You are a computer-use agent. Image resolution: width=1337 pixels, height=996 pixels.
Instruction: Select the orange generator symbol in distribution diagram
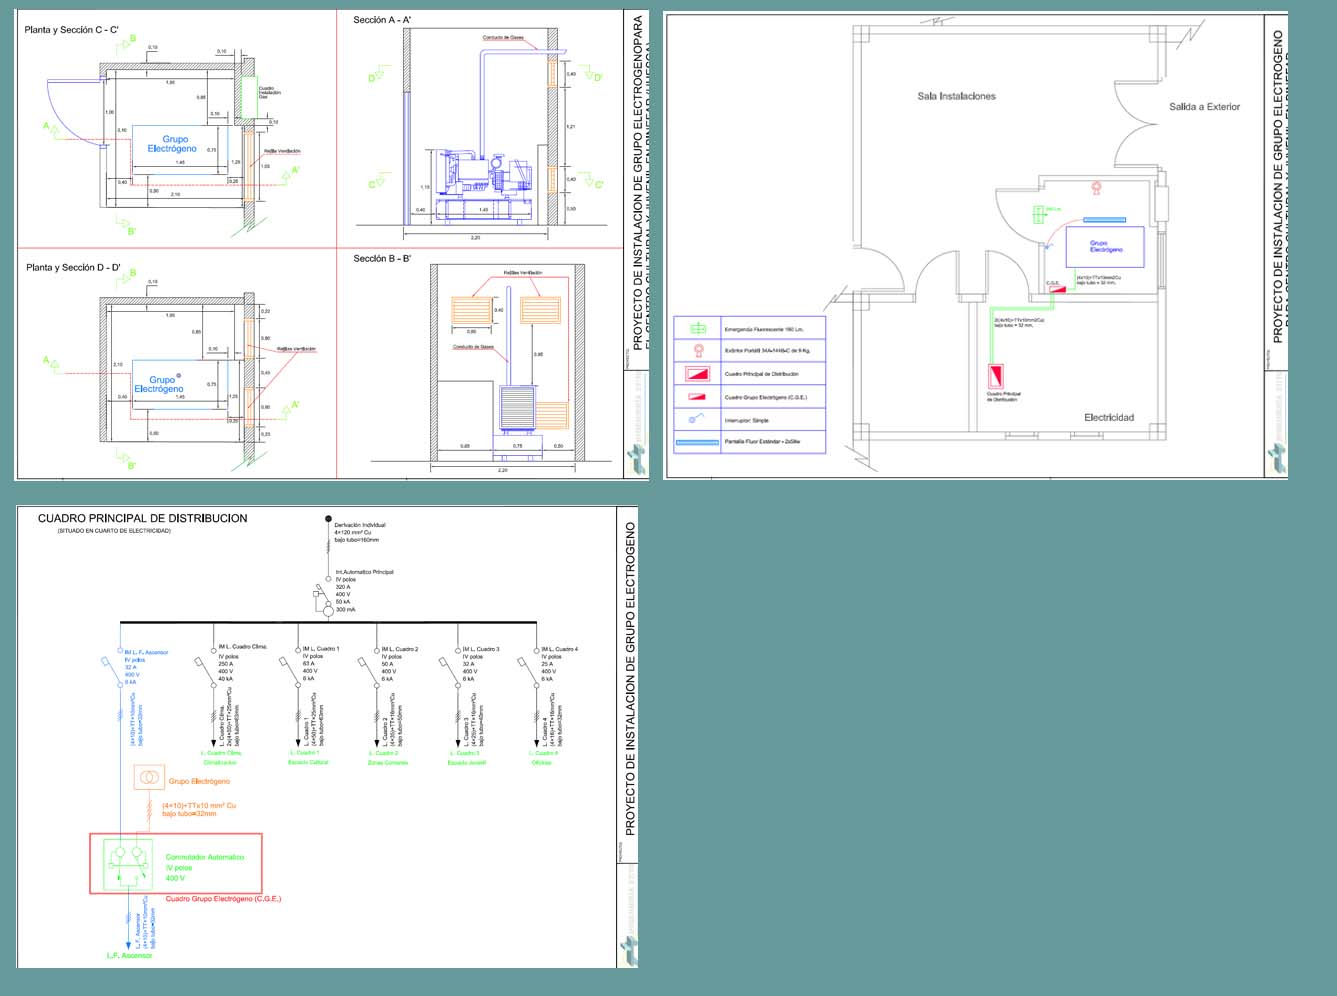coord(149,778)
